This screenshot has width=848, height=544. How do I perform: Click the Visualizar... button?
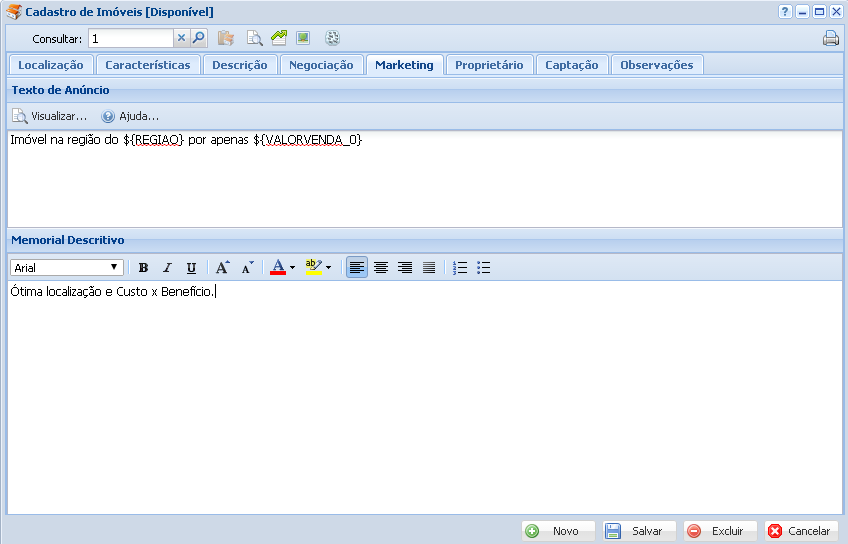click(x=50, y=116)
